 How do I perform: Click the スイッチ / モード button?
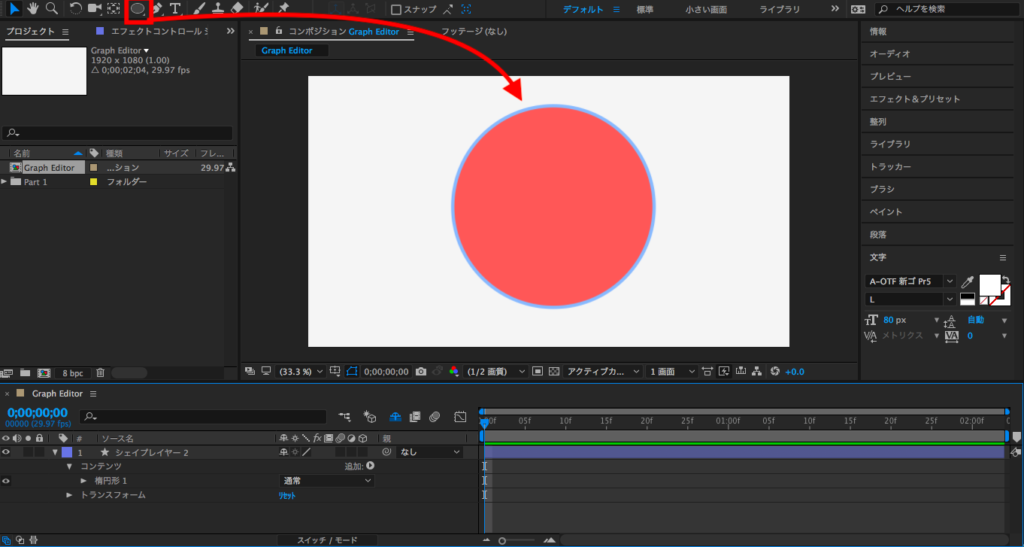click(328, 540)
